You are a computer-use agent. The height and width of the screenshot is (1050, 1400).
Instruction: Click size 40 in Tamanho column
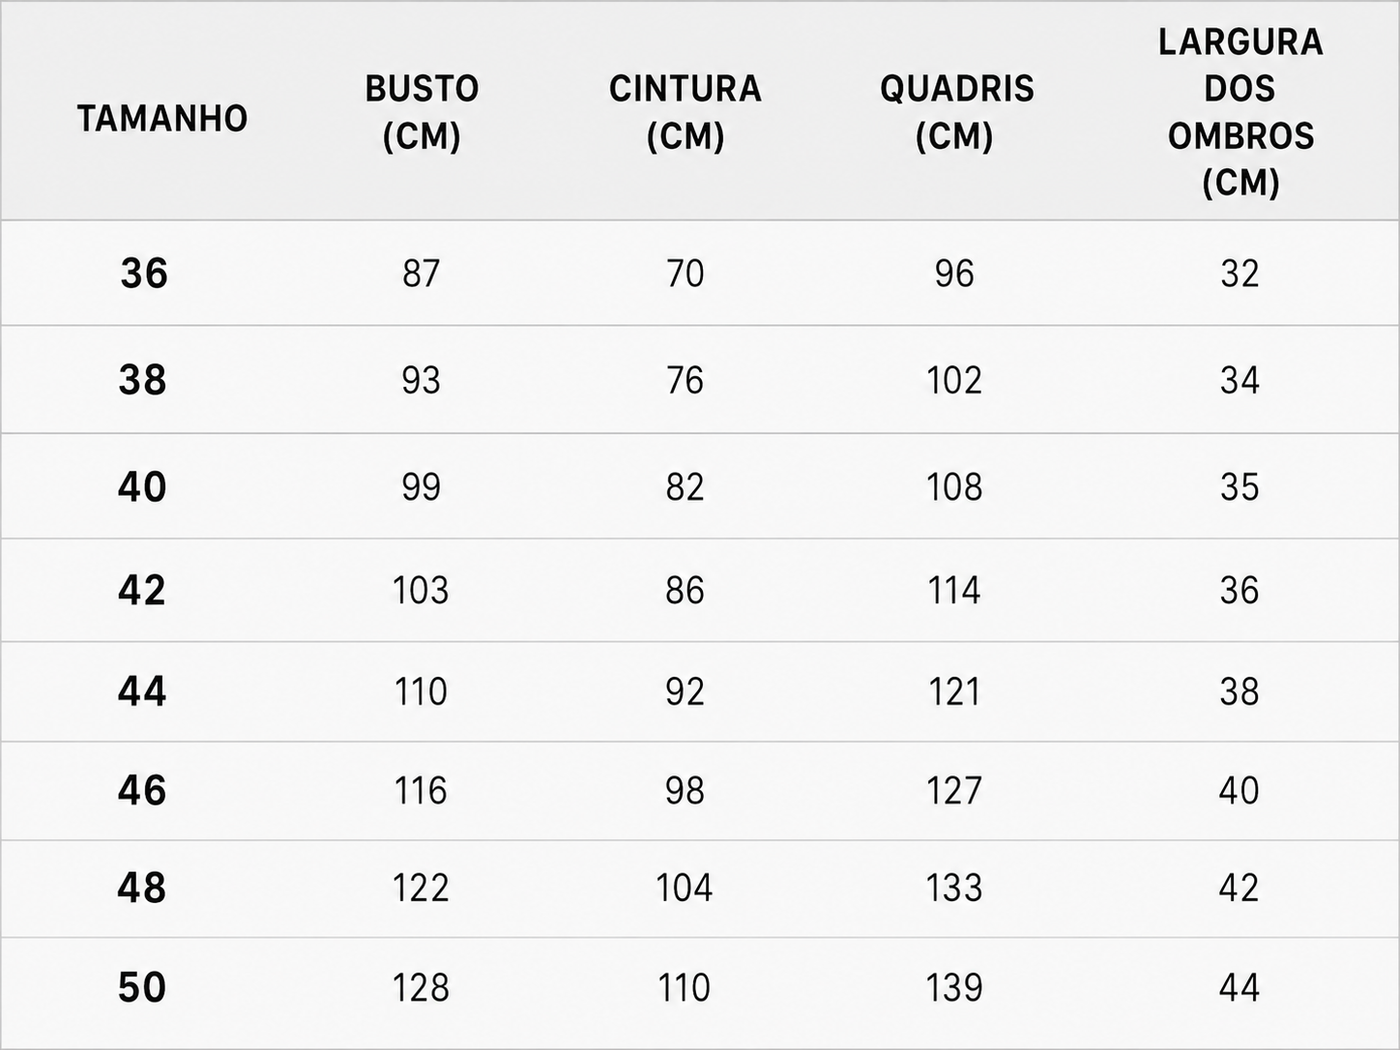tap(142, 487)
